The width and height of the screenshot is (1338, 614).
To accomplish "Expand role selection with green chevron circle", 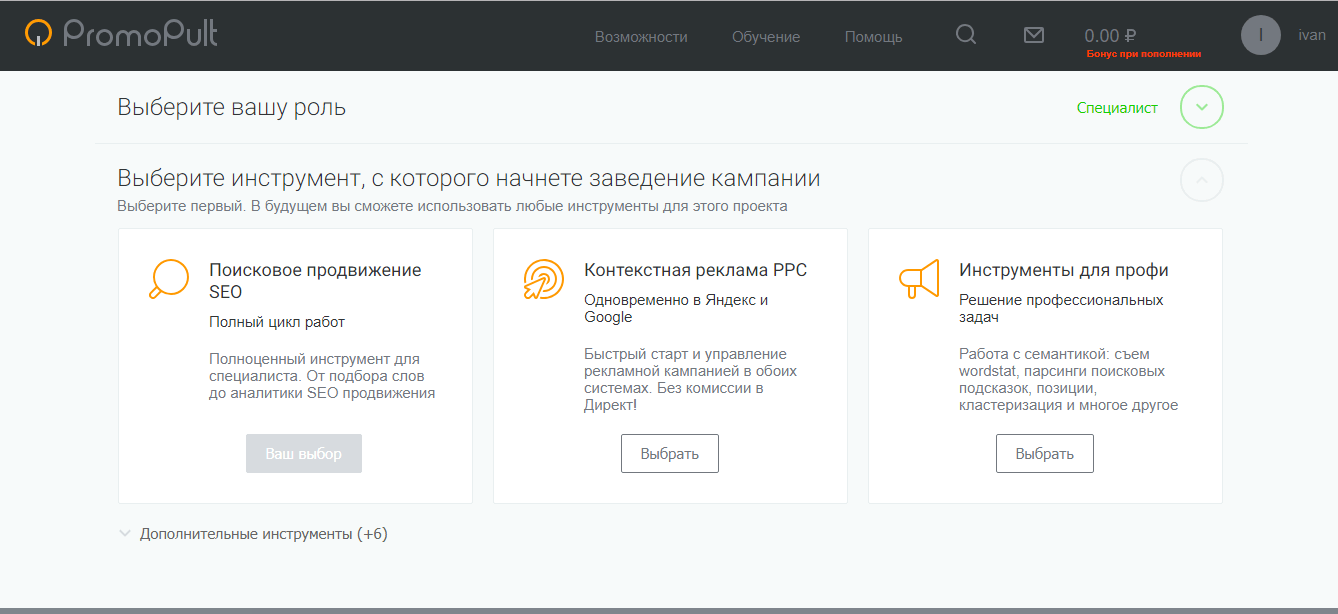I will [x=1201, y=108].
